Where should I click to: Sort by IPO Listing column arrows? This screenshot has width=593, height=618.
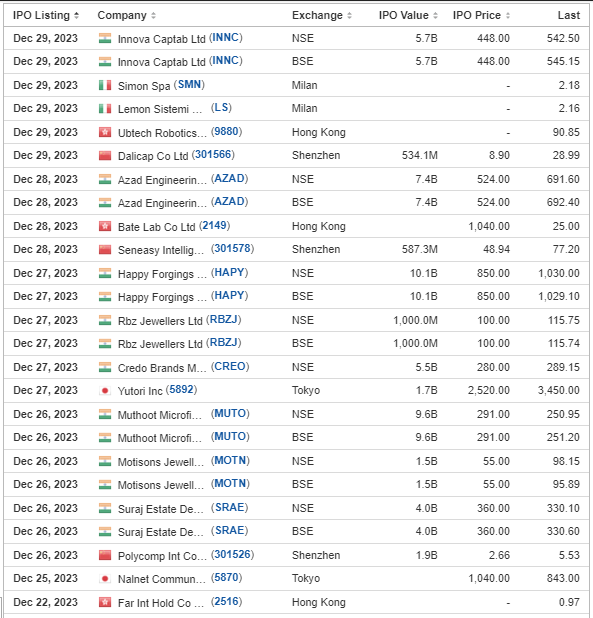point(76,15)
